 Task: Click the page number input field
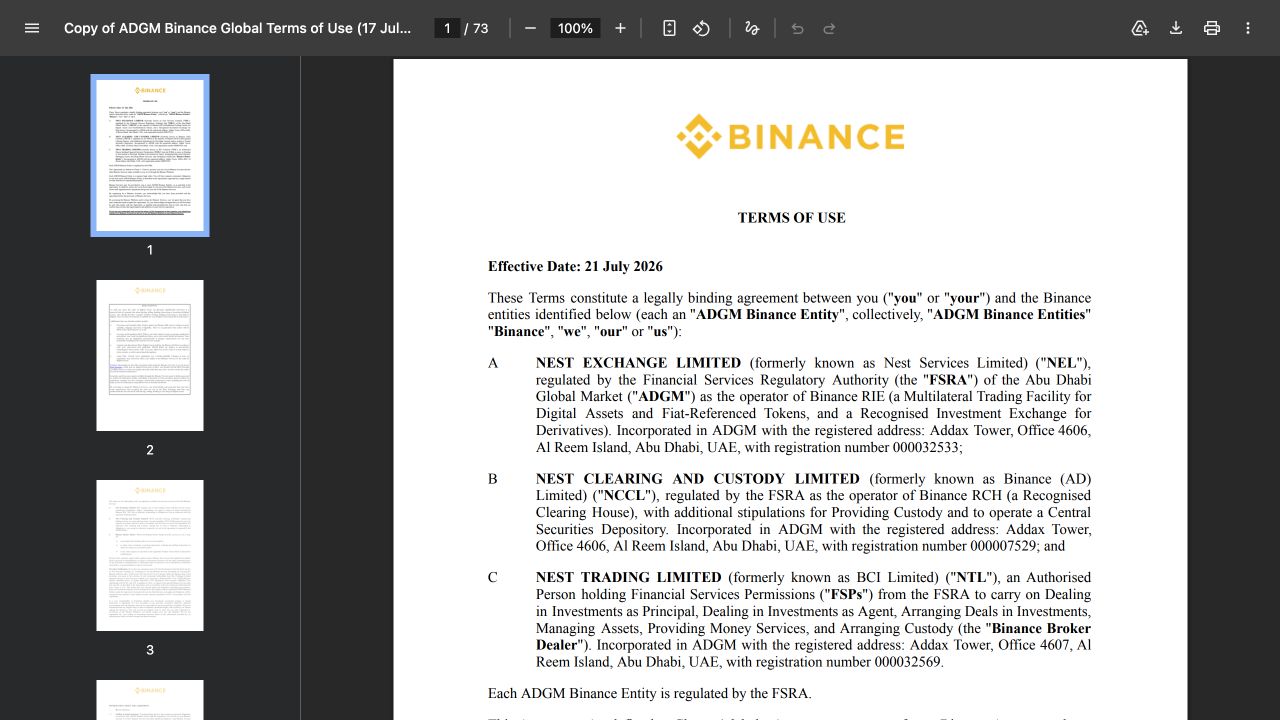coord(448,28)
